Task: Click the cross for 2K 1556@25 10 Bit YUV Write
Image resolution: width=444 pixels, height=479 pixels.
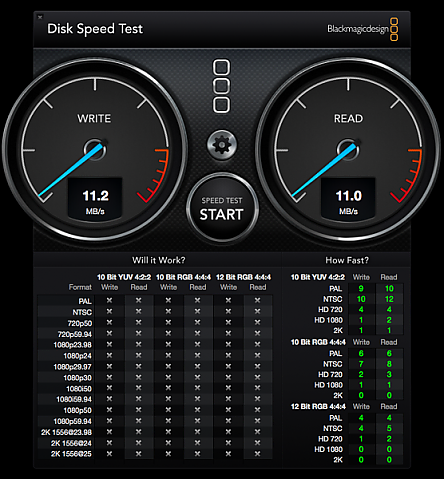Action: [x=109, y=453]
